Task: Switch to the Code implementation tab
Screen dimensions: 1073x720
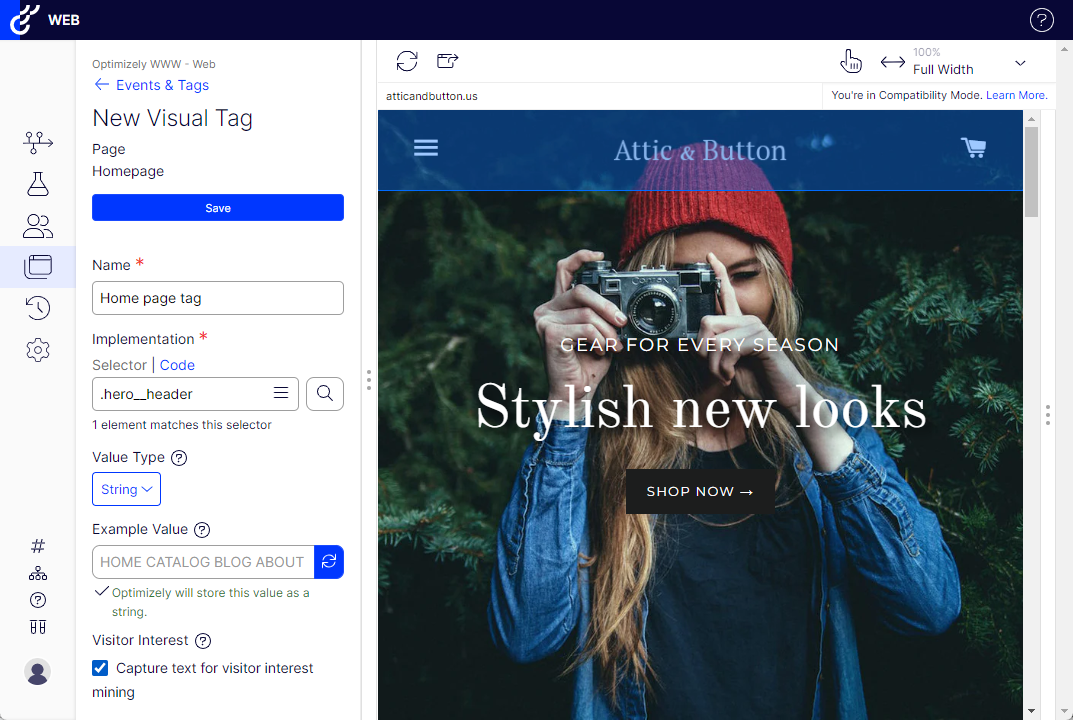Action: (177, 365)
